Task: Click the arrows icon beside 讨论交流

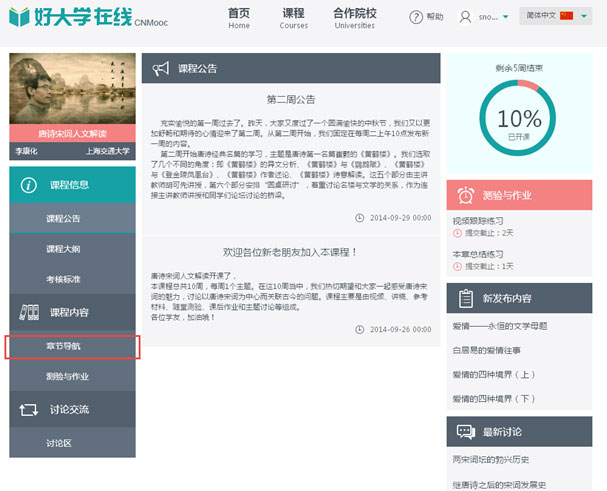Action: (28, 408)
